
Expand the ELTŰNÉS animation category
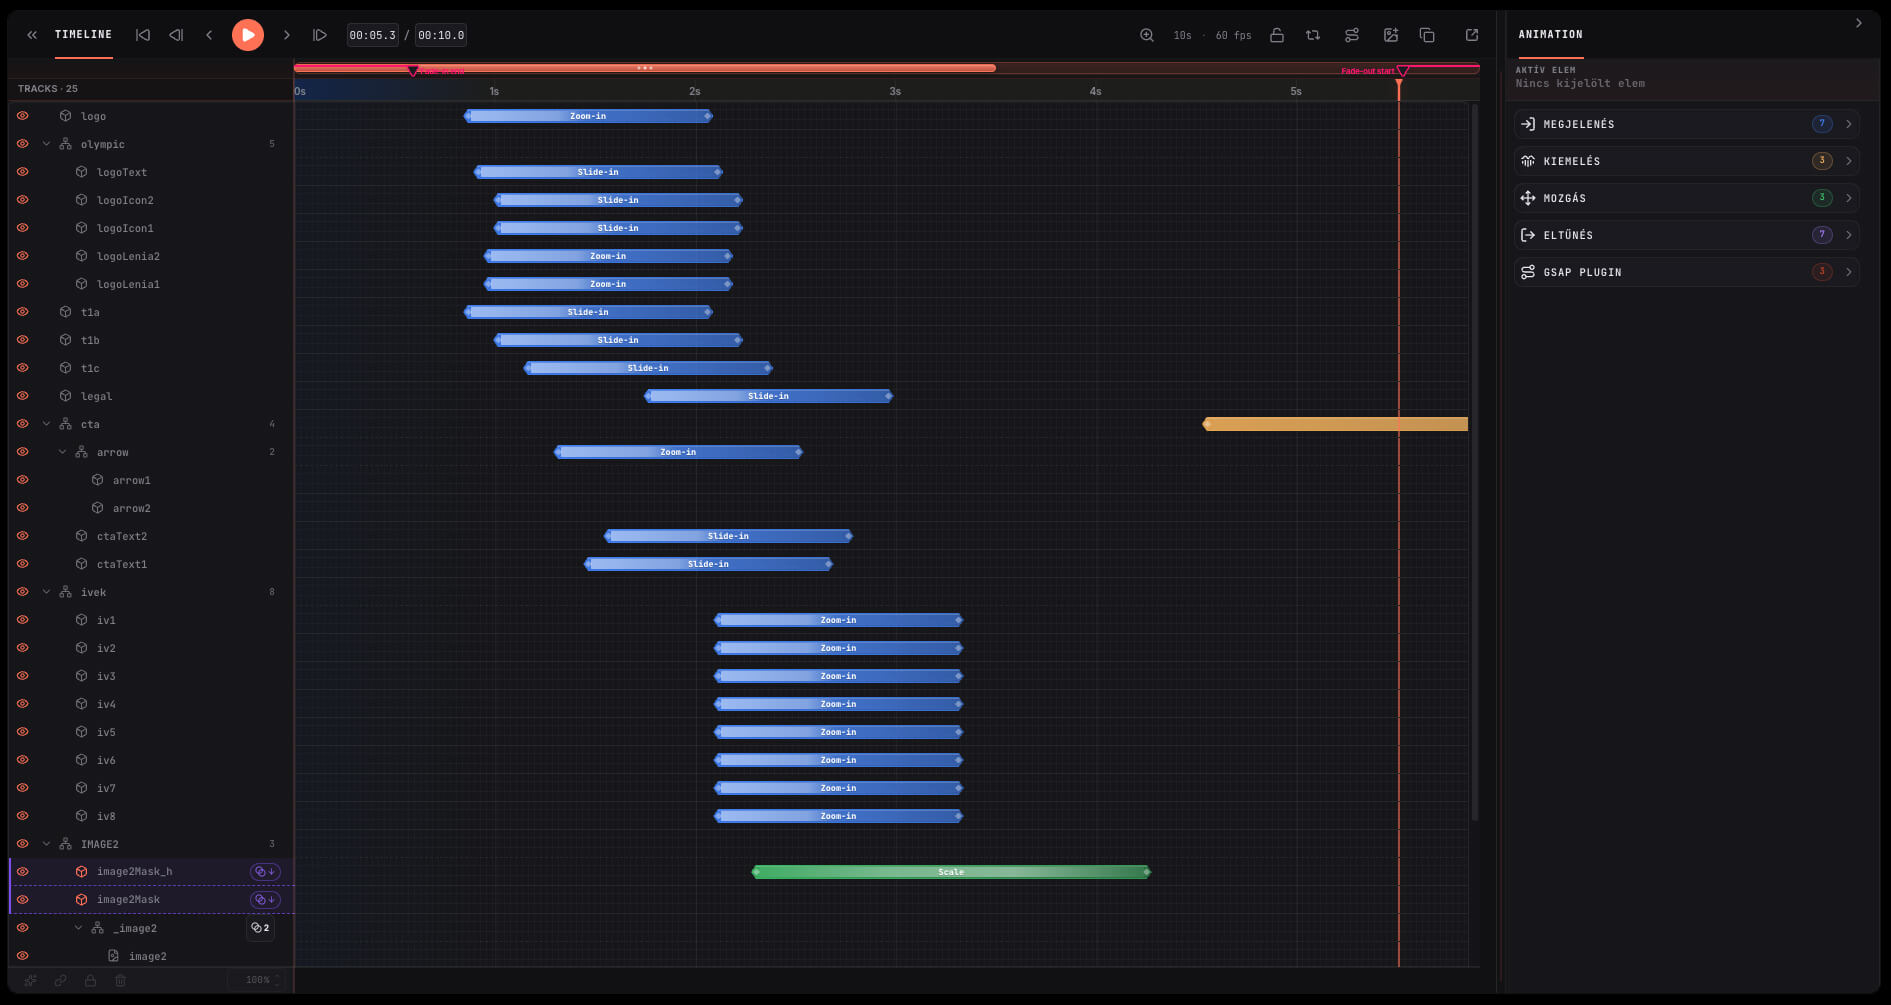[x=1686, y=235]
